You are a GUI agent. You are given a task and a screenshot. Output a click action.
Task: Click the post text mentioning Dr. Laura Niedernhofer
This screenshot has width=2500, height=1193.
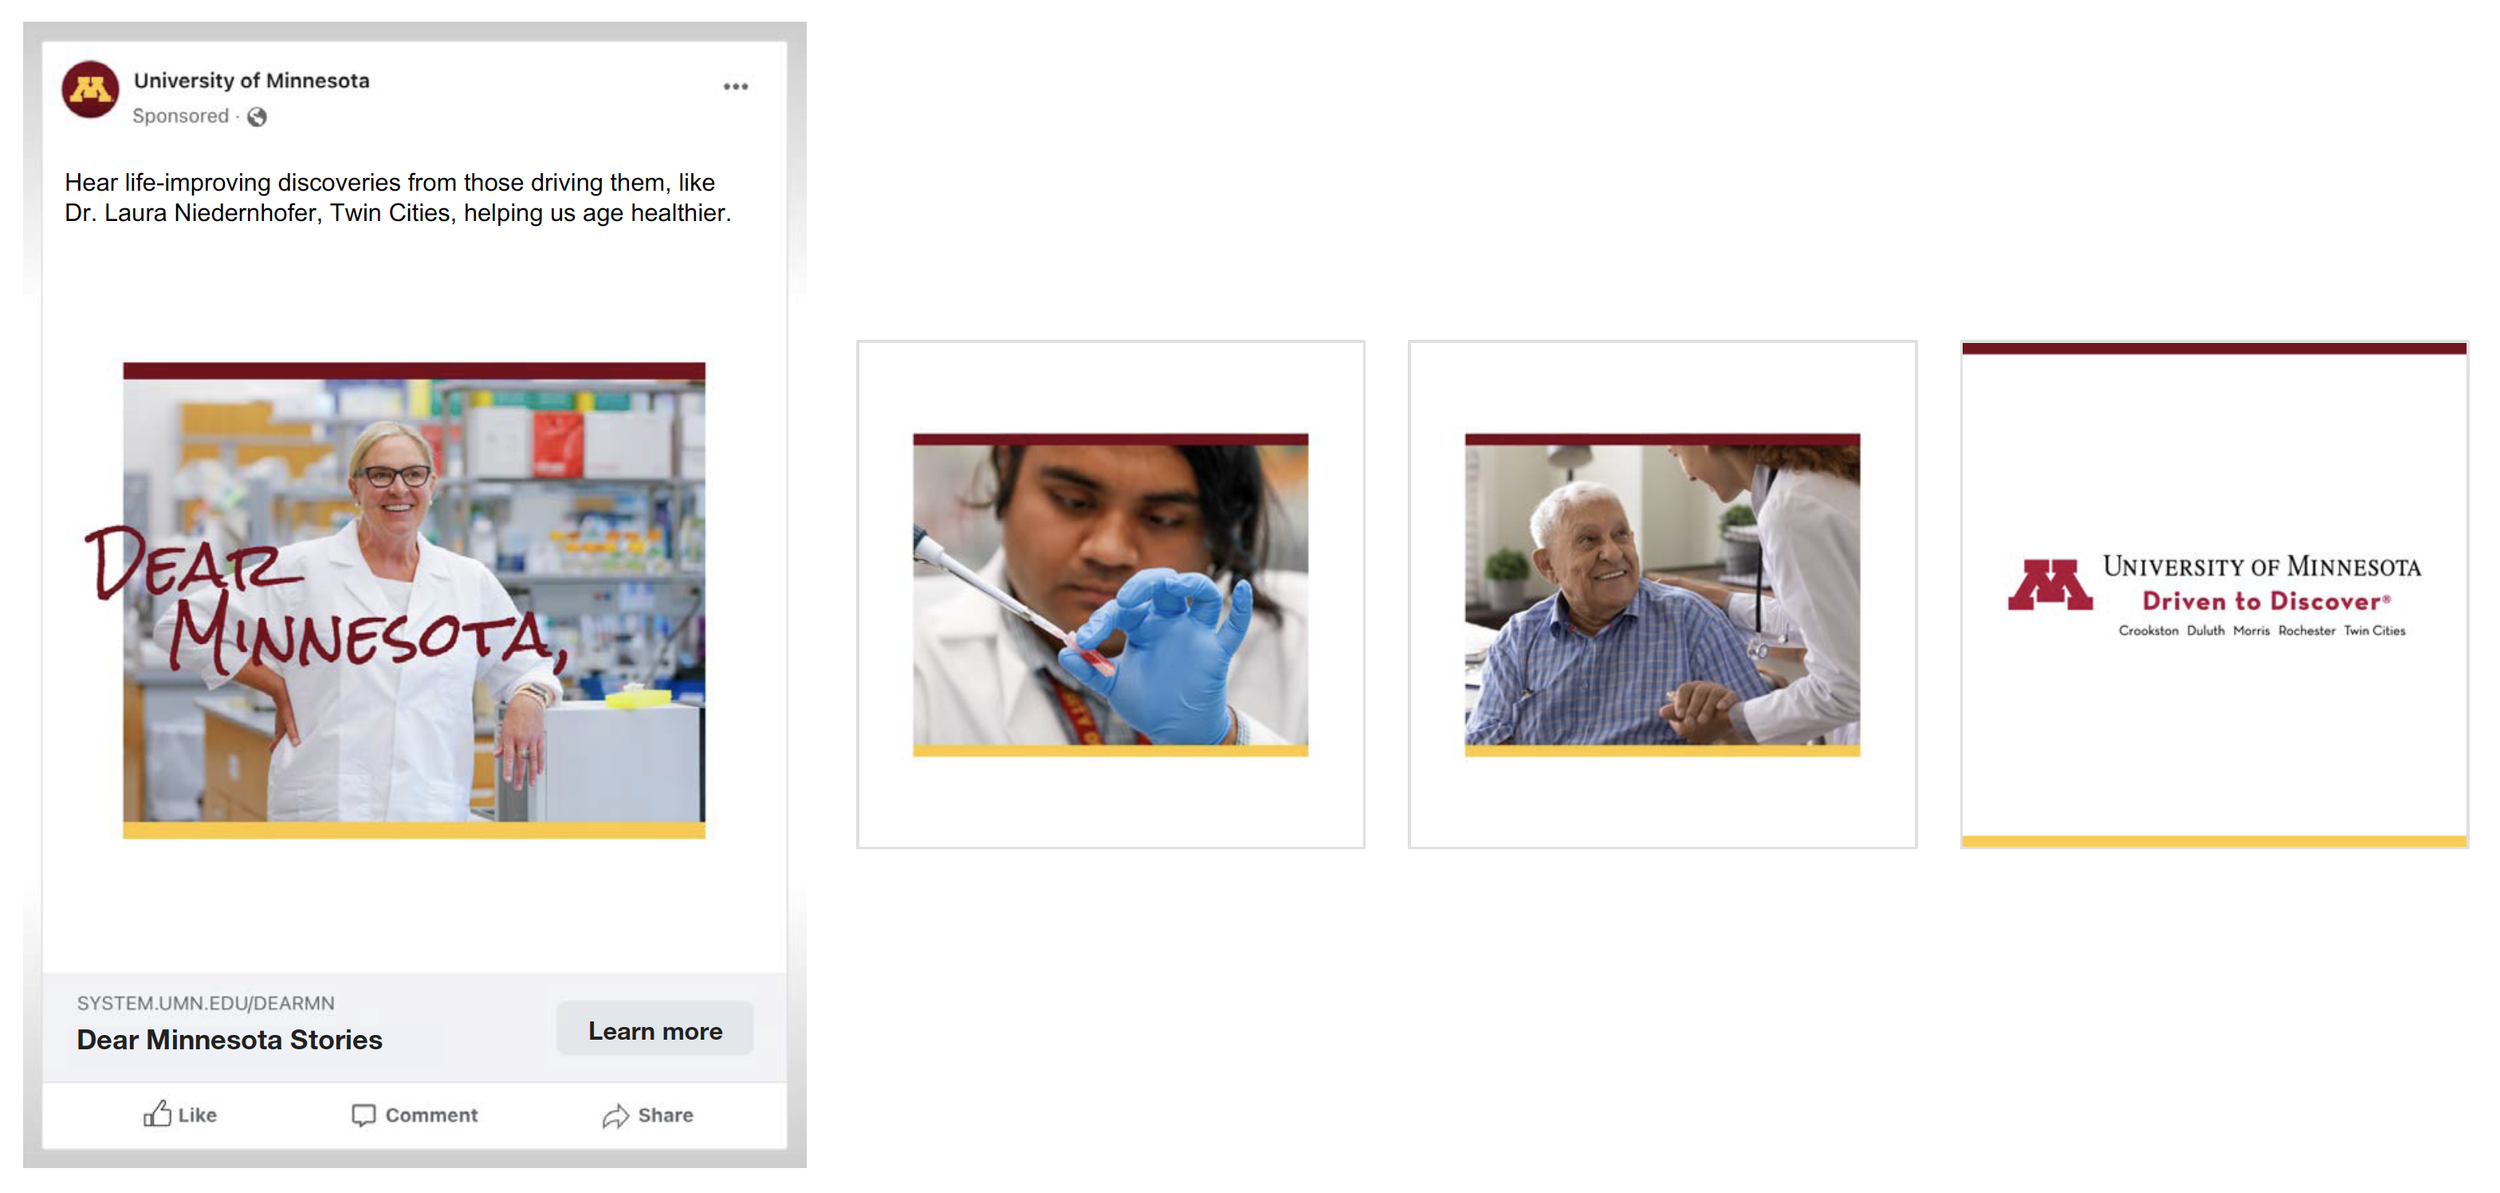398,198
